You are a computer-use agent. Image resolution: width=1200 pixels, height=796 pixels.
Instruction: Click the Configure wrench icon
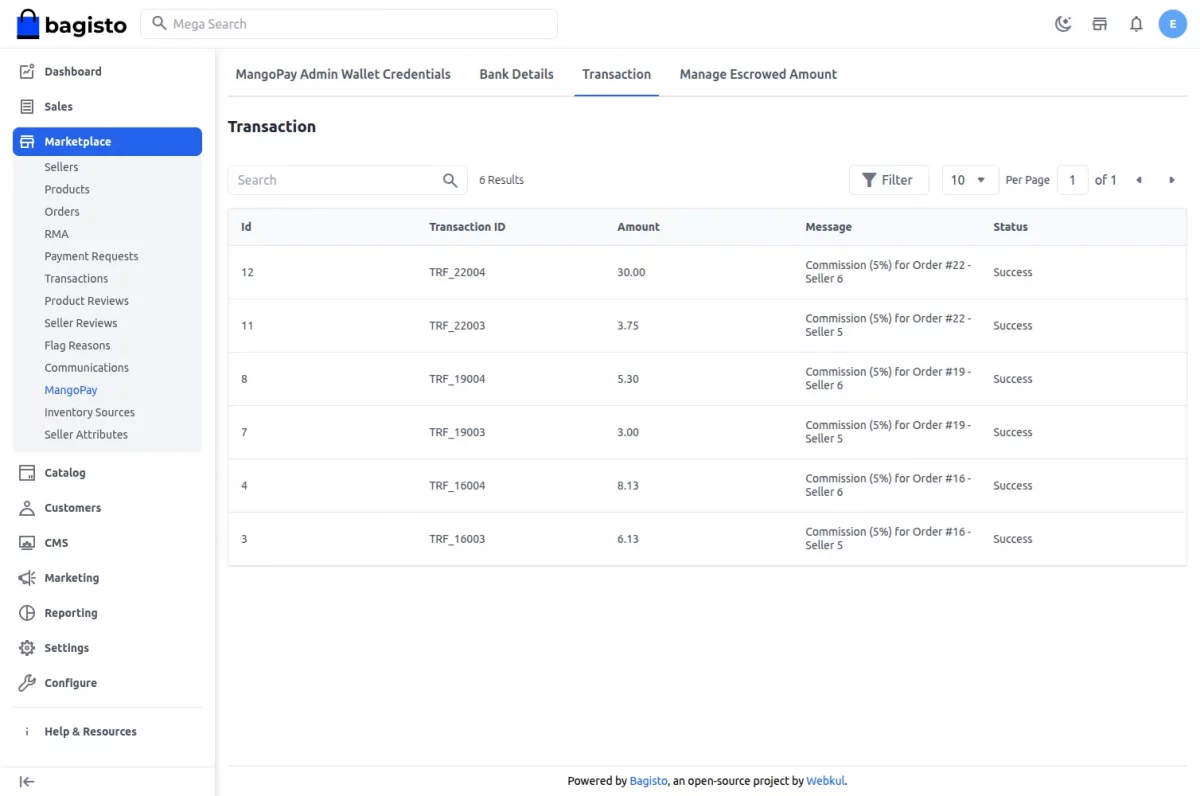(27, 683)
